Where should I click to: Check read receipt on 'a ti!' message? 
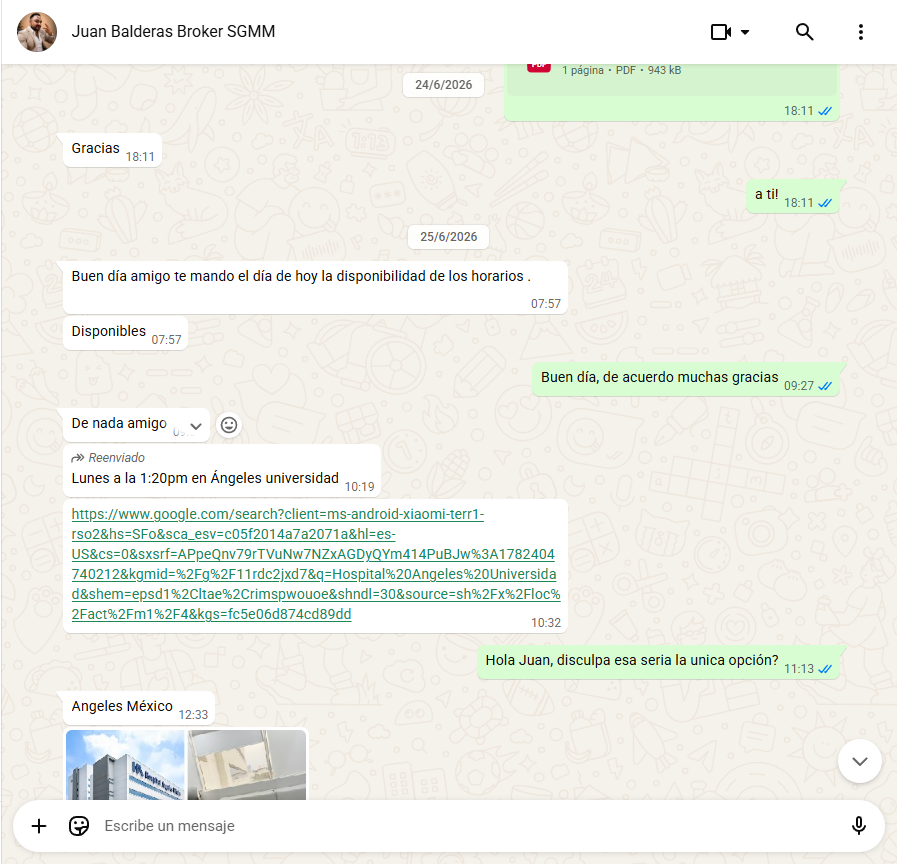[x=824, y=203]
